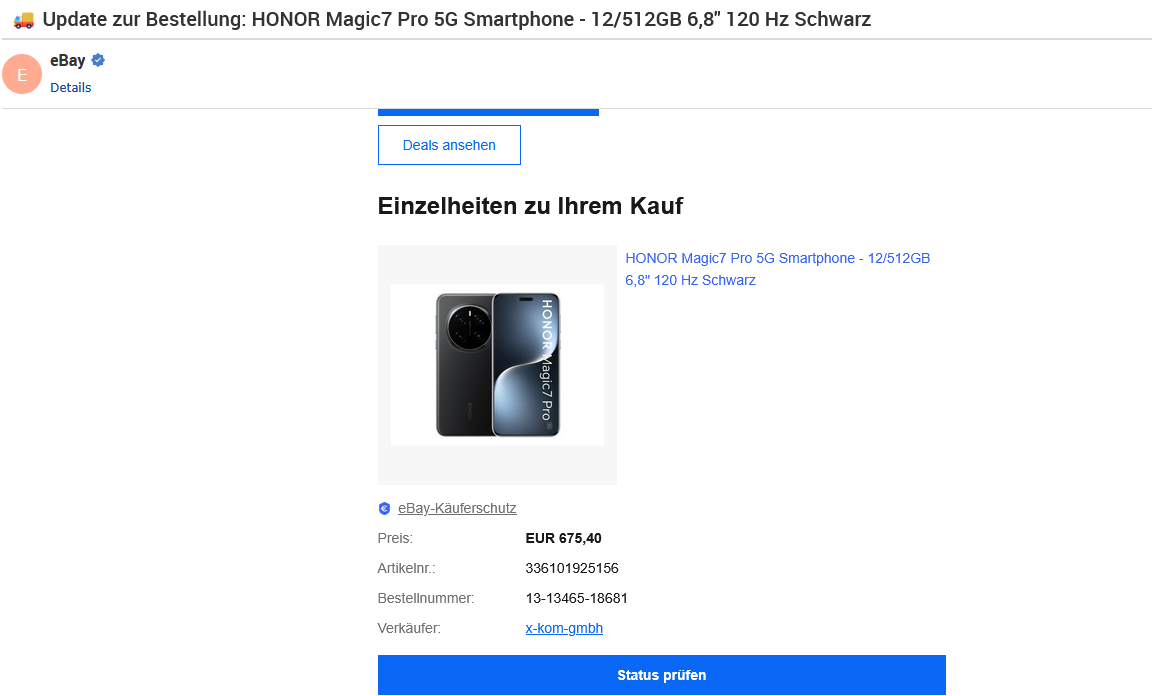Open the Deals ansehen button
This screenshot has height=696, width=1152.
point(449,145)
